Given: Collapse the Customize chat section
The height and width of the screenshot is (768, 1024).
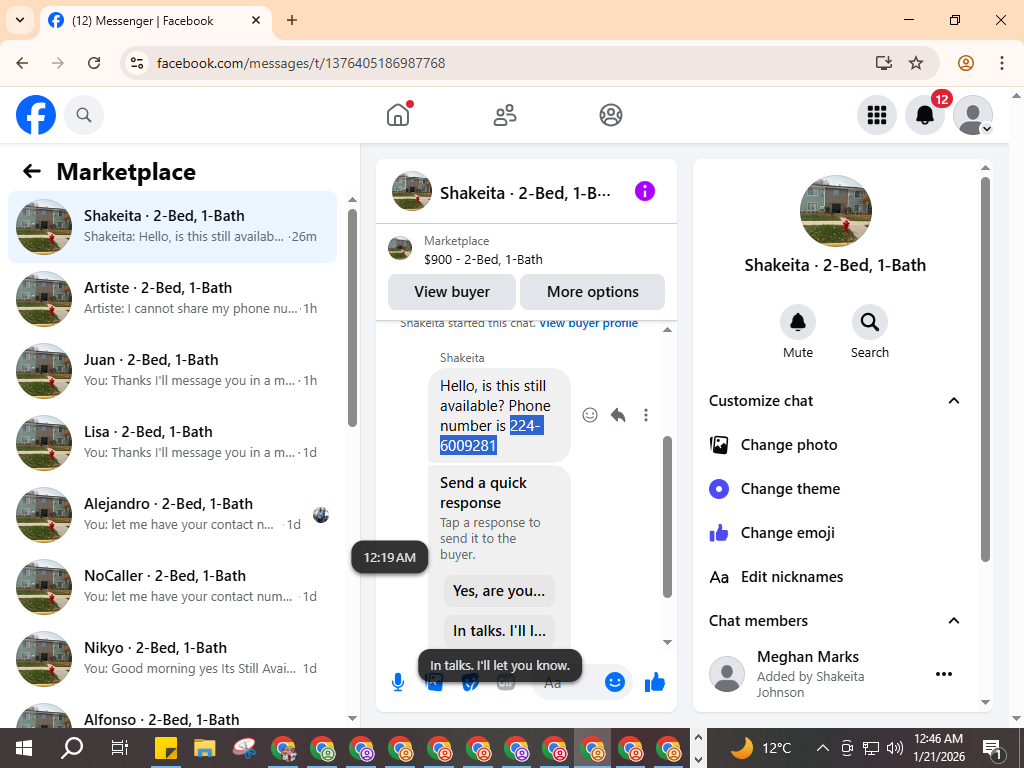Looking at the screenshot, I should pyautogui.click(x=953, y=400).
